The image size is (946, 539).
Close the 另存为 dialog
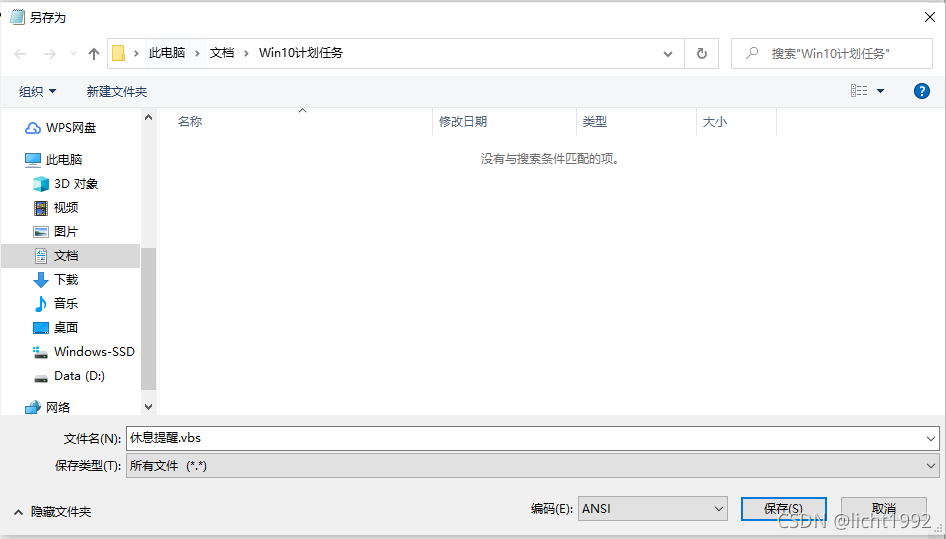[x=930, y=18]
